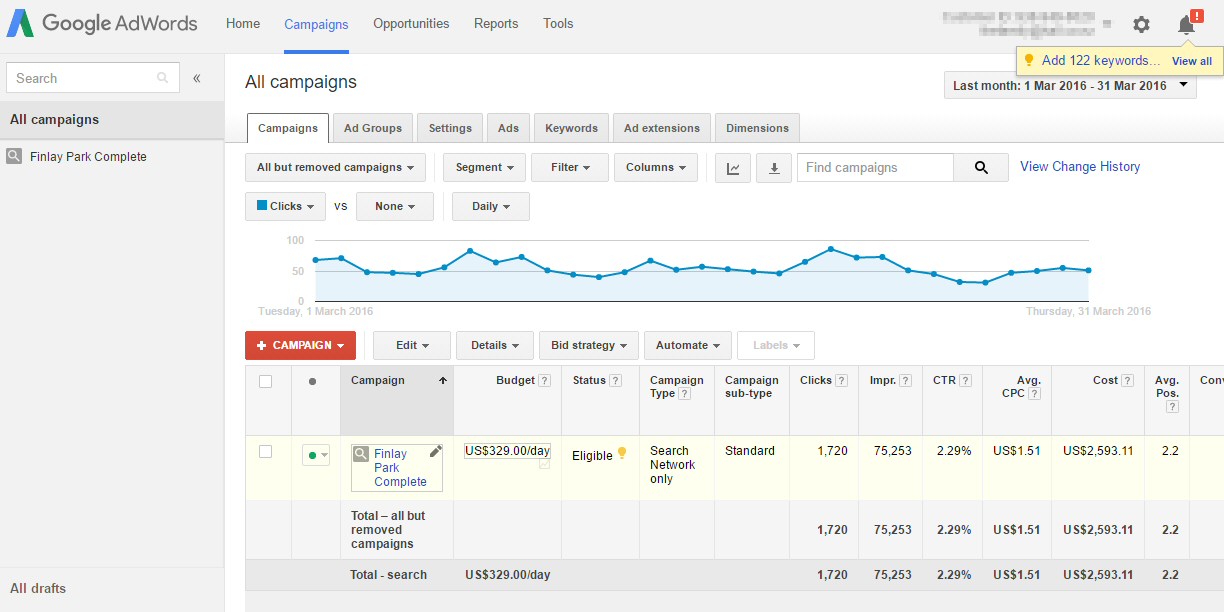Select Finlay Park Complete in the sidebar

coord(88,157)
